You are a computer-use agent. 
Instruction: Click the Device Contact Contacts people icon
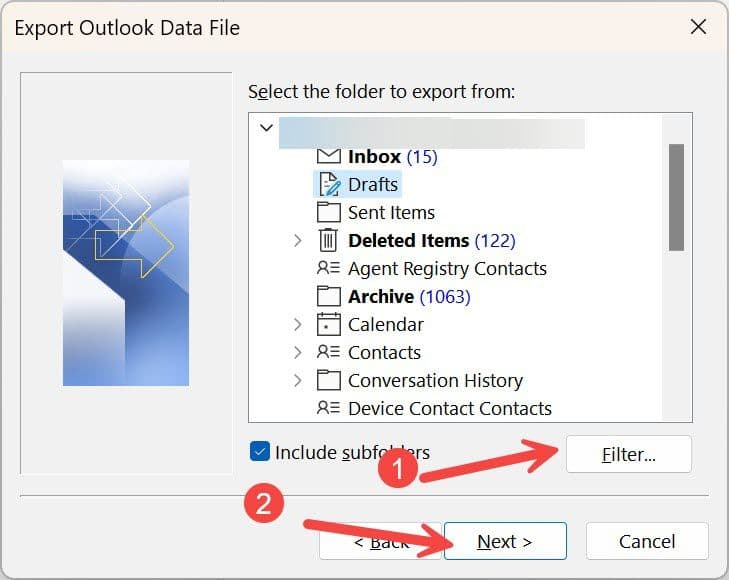[328, 408]
